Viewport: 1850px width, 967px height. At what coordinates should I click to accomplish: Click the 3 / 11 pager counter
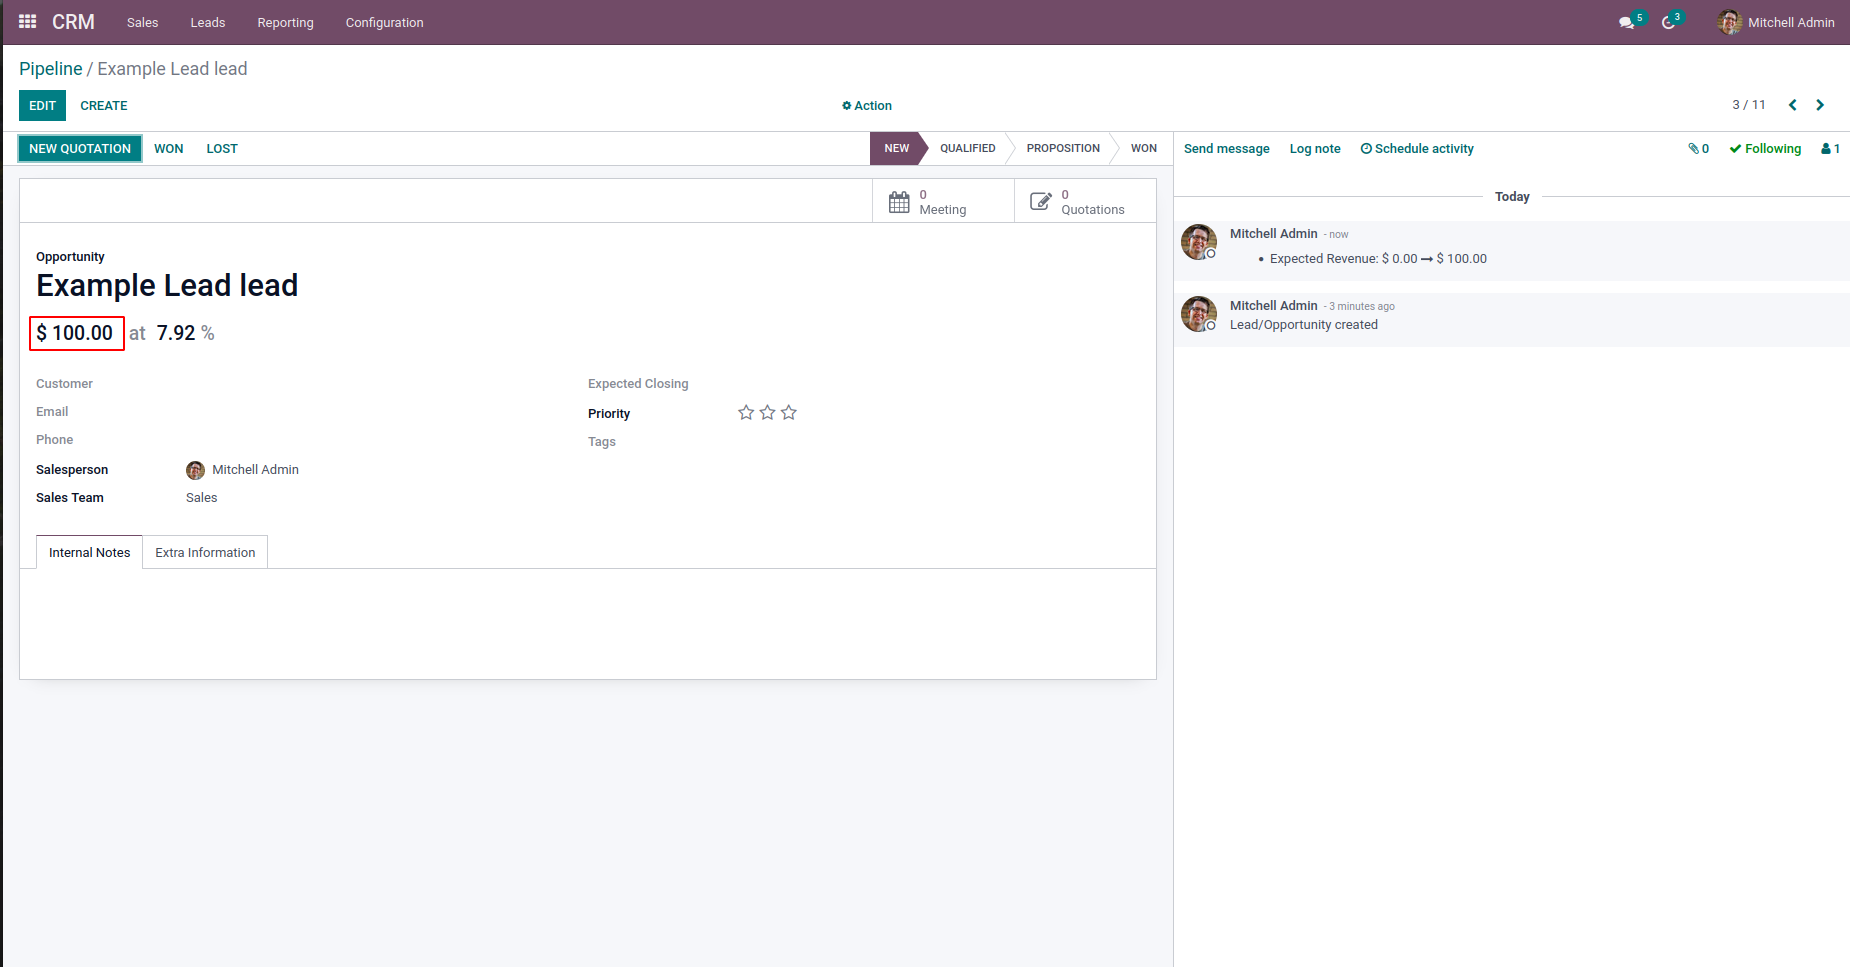(1749, 105)
